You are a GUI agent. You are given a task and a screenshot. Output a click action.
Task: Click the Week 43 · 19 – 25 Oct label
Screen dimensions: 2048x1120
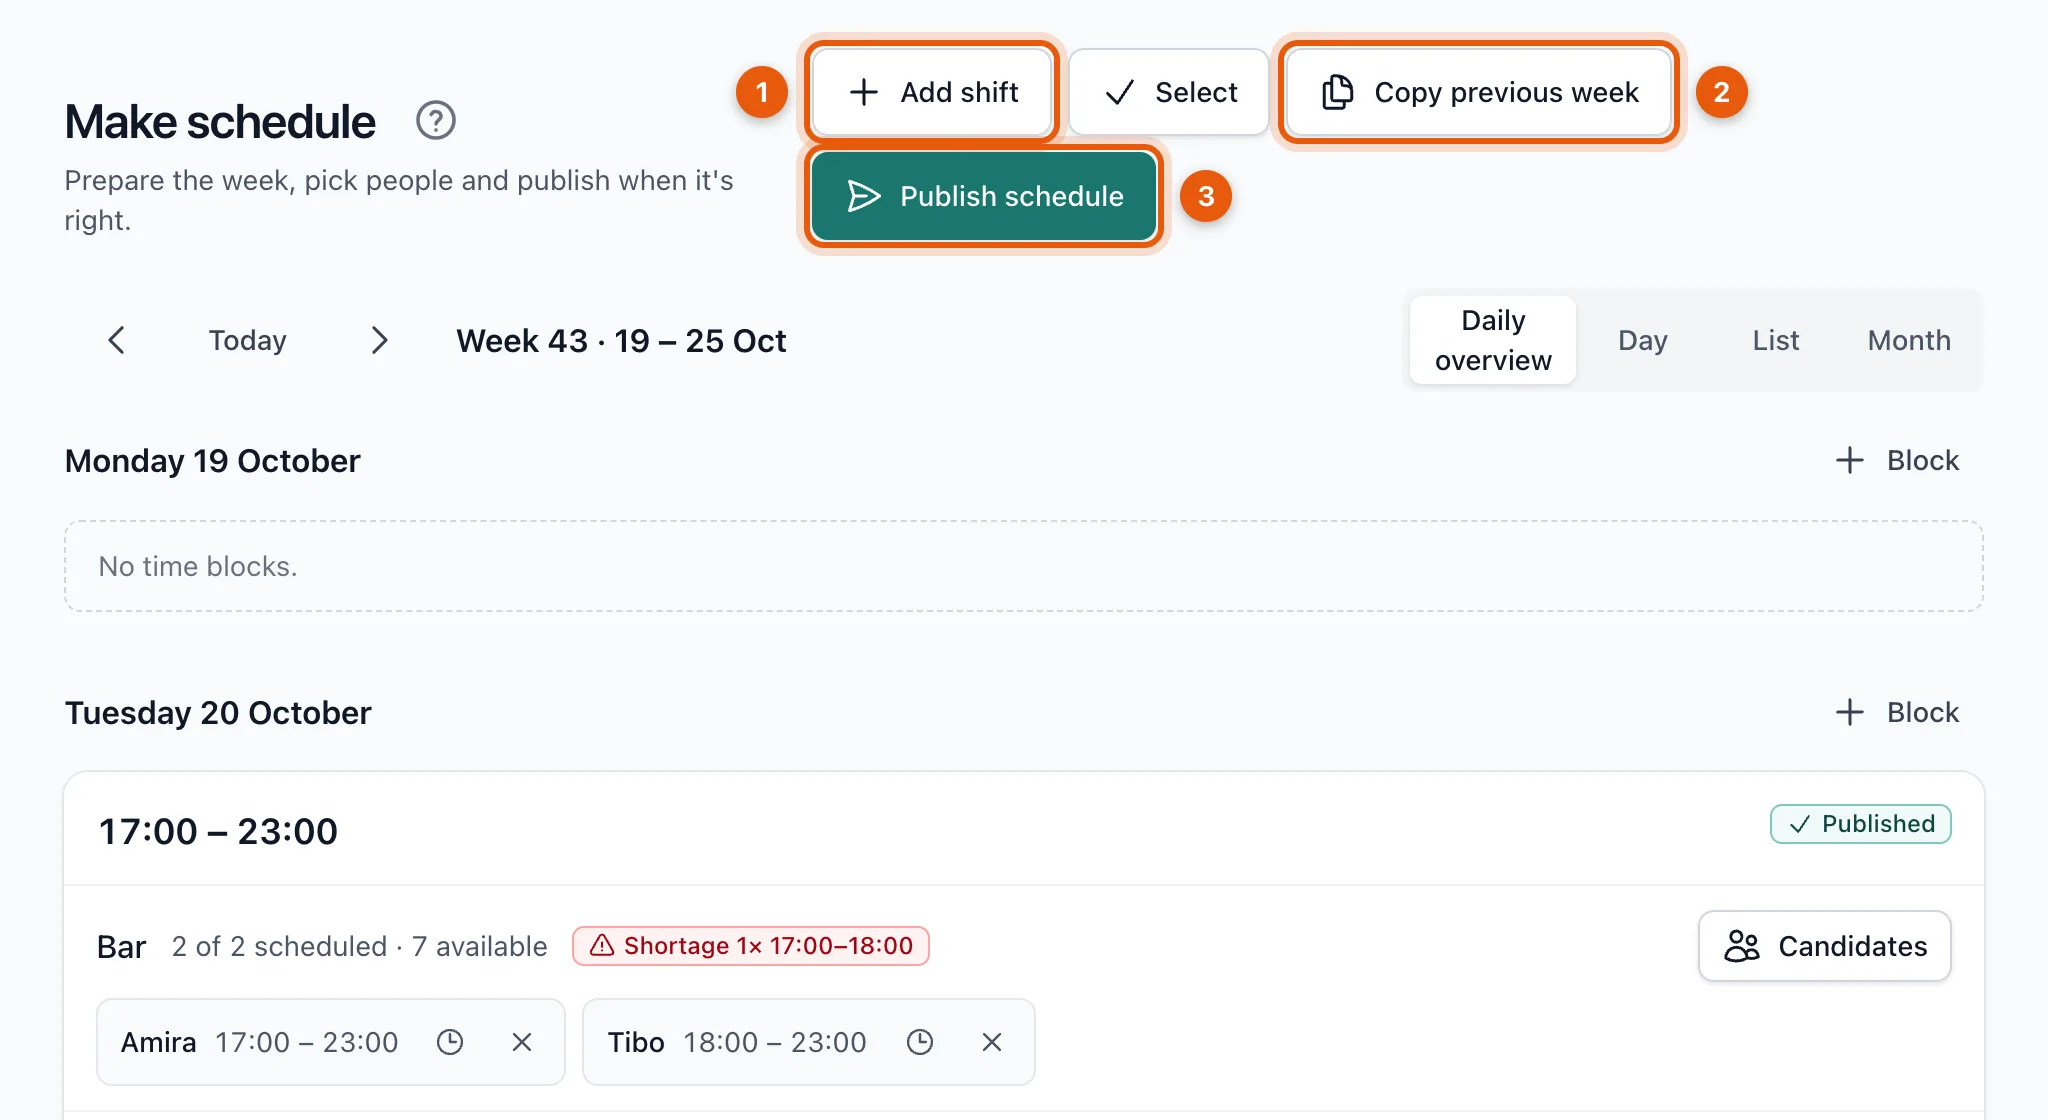point(621,341)
